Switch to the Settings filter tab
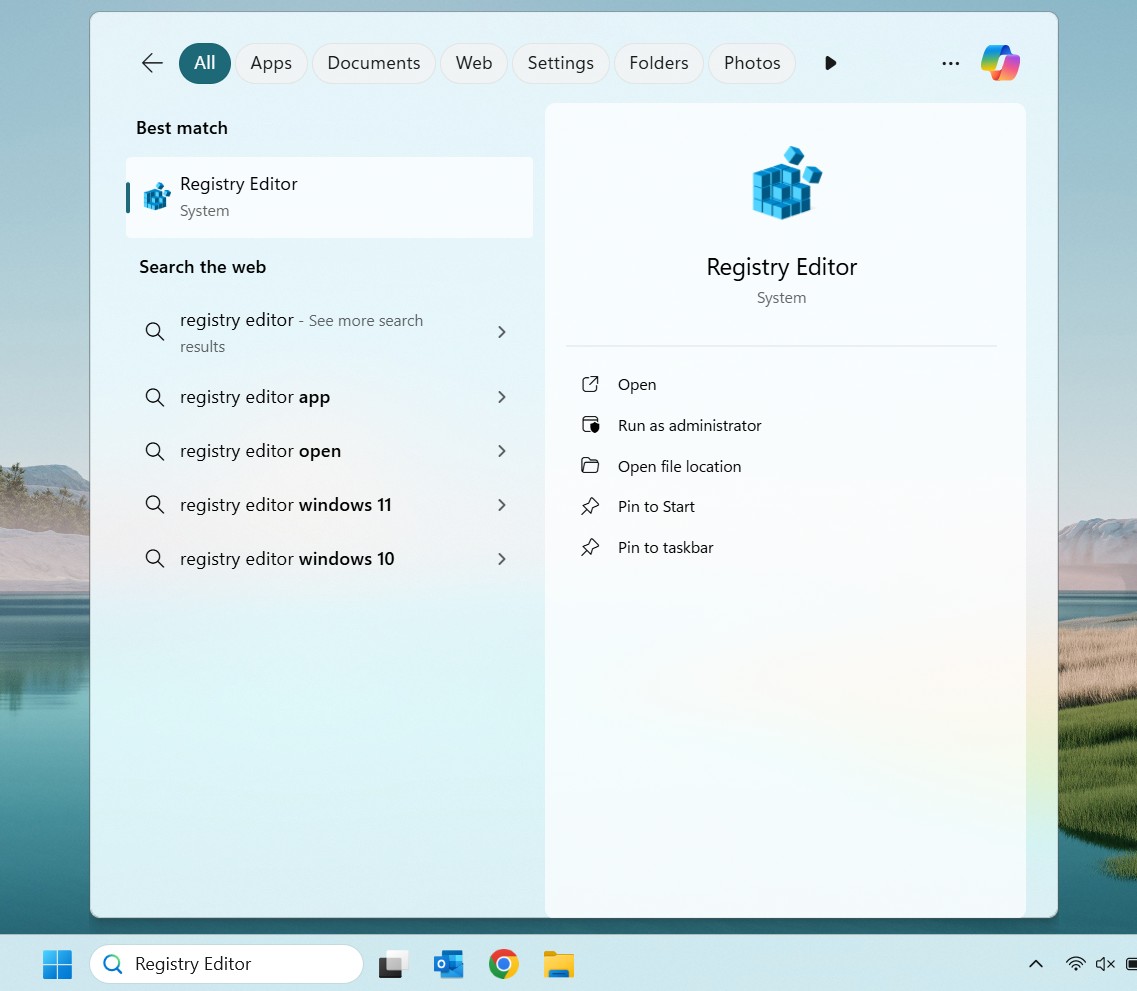This screenshot has width=1137, height=991. (x=561, y=63)
